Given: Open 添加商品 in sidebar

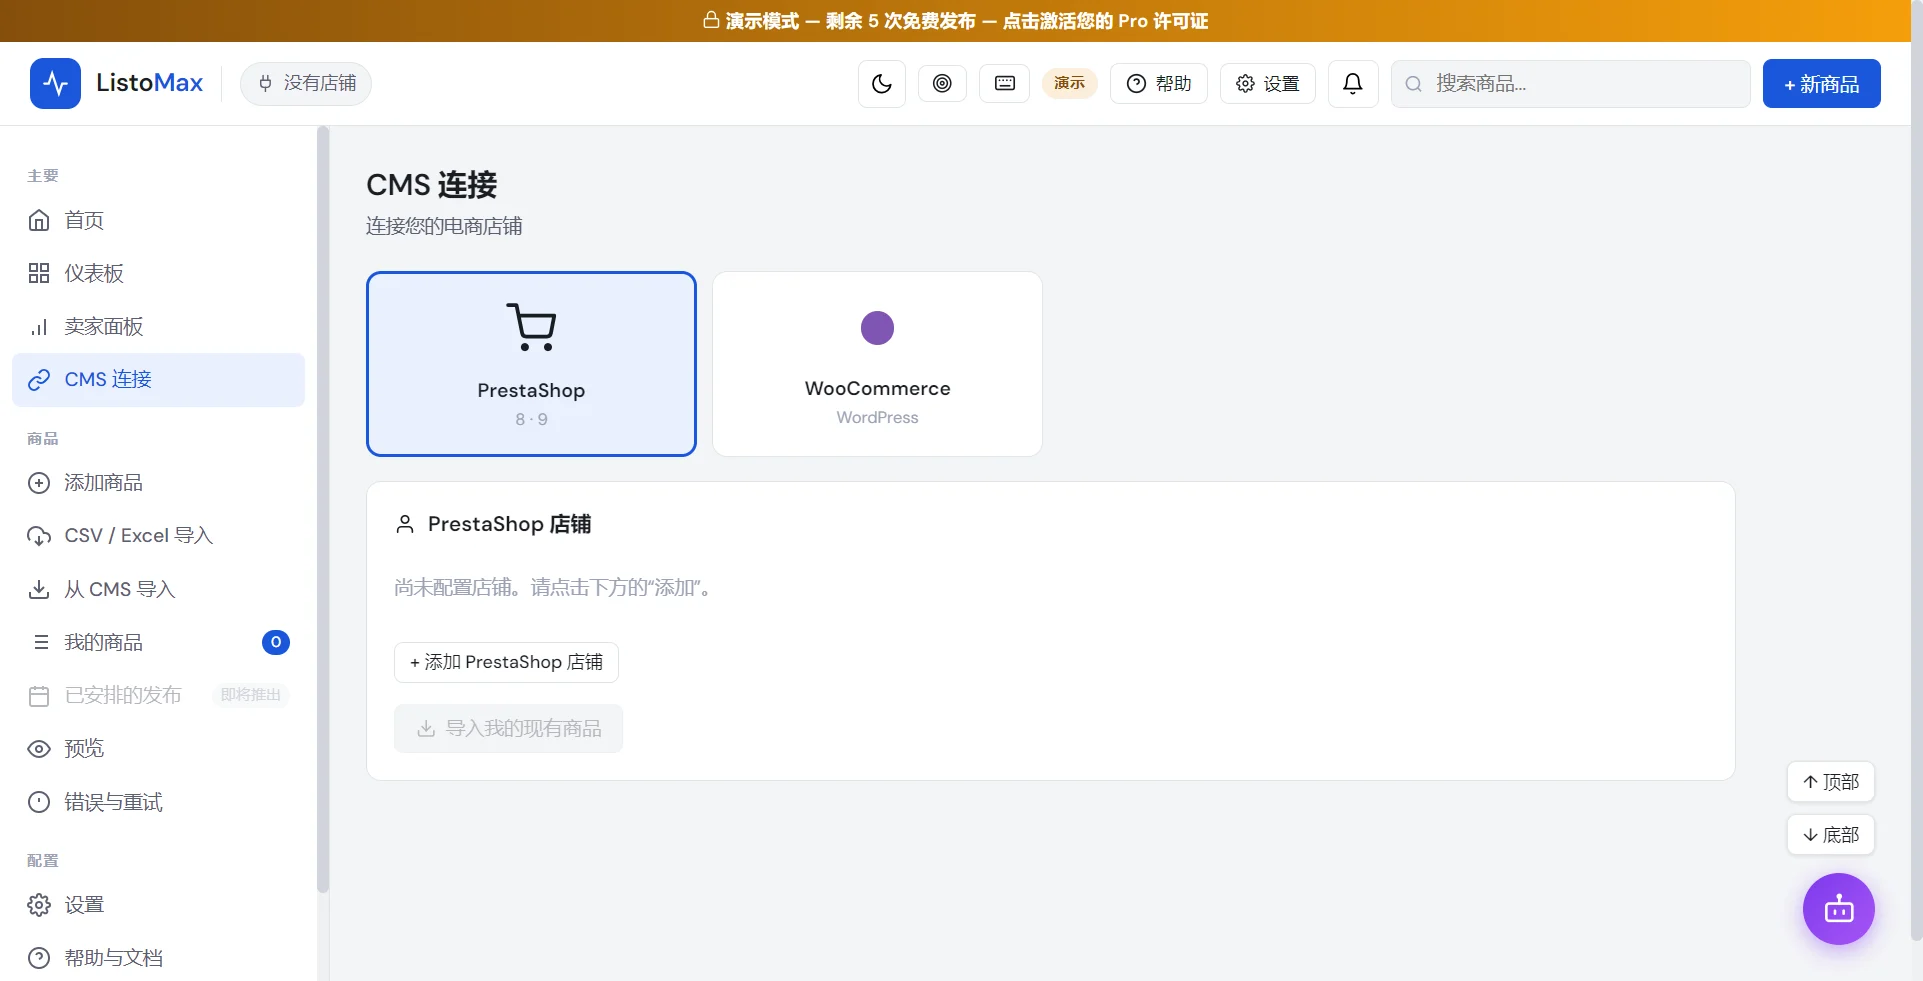Looking at the screenshot, I should (158, 483).
